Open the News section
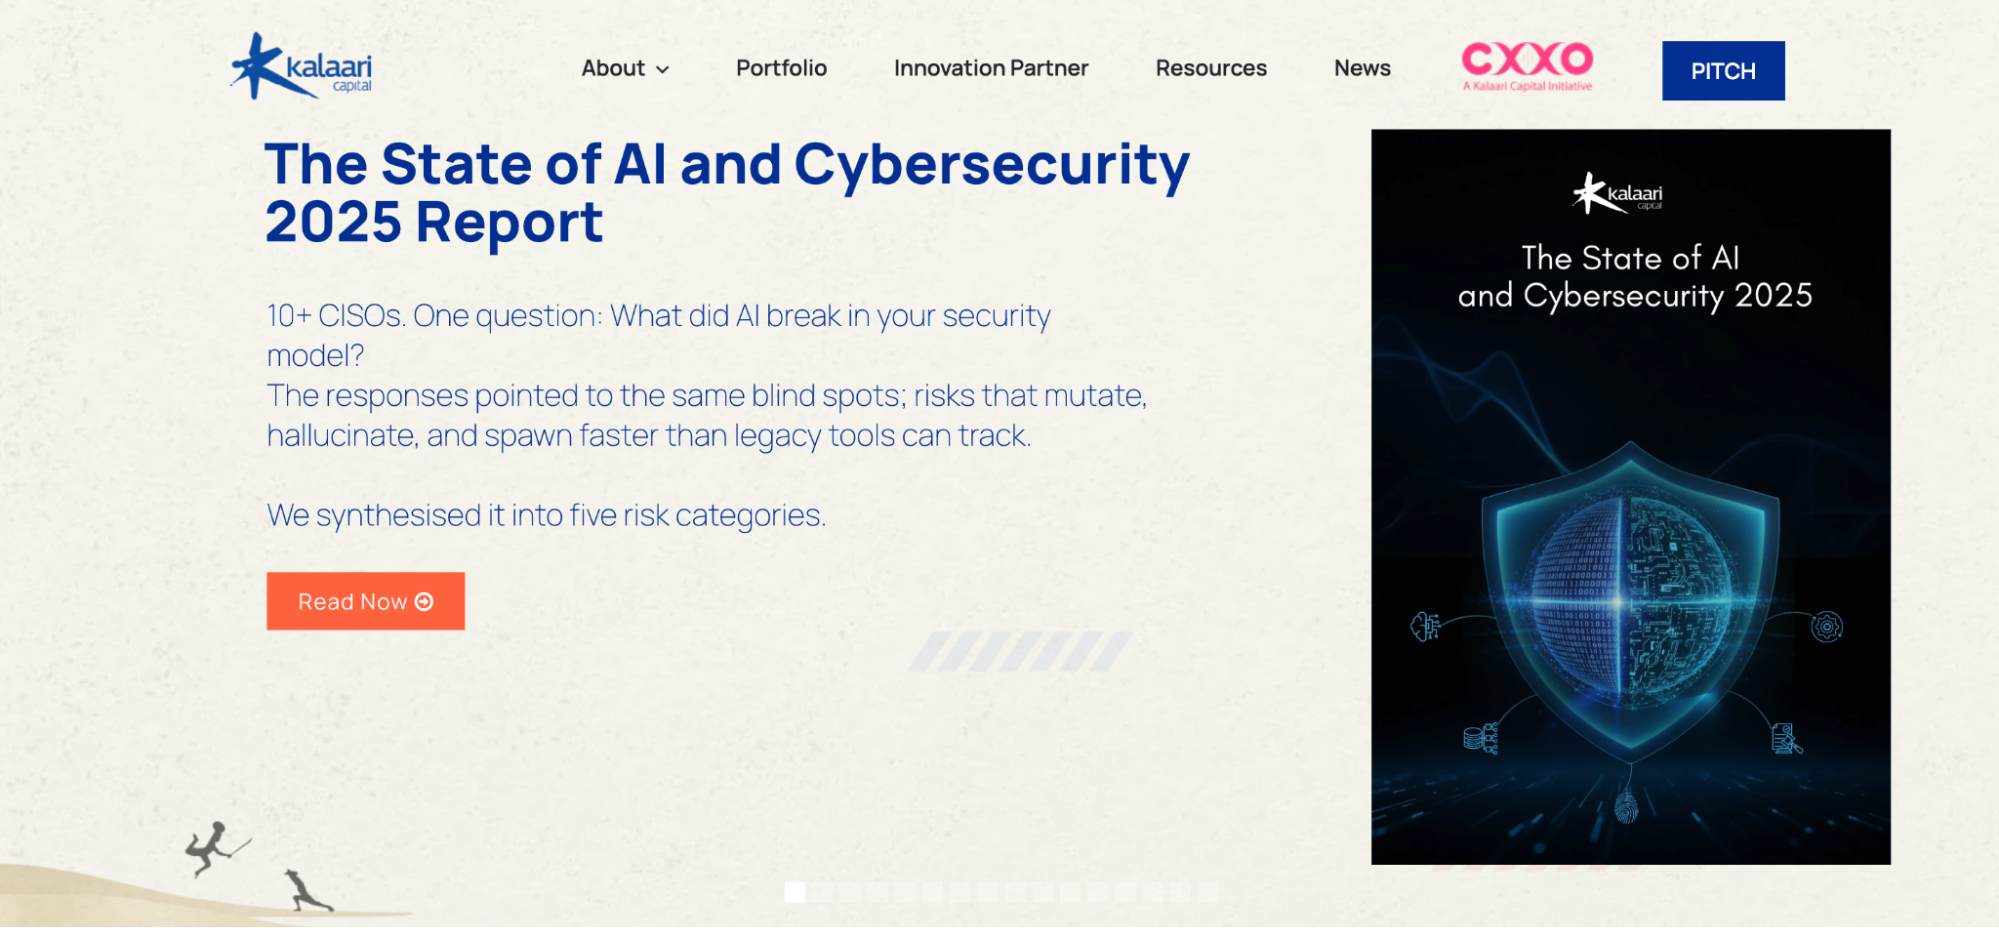Image resolution: width=1999 pixels, height=928 pixels. coord(1362,68)
